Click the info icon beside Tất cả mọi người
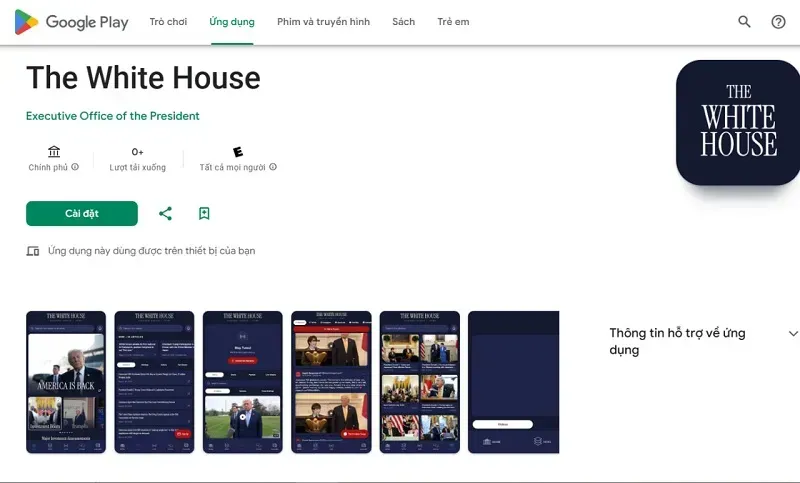 point(273,167)
